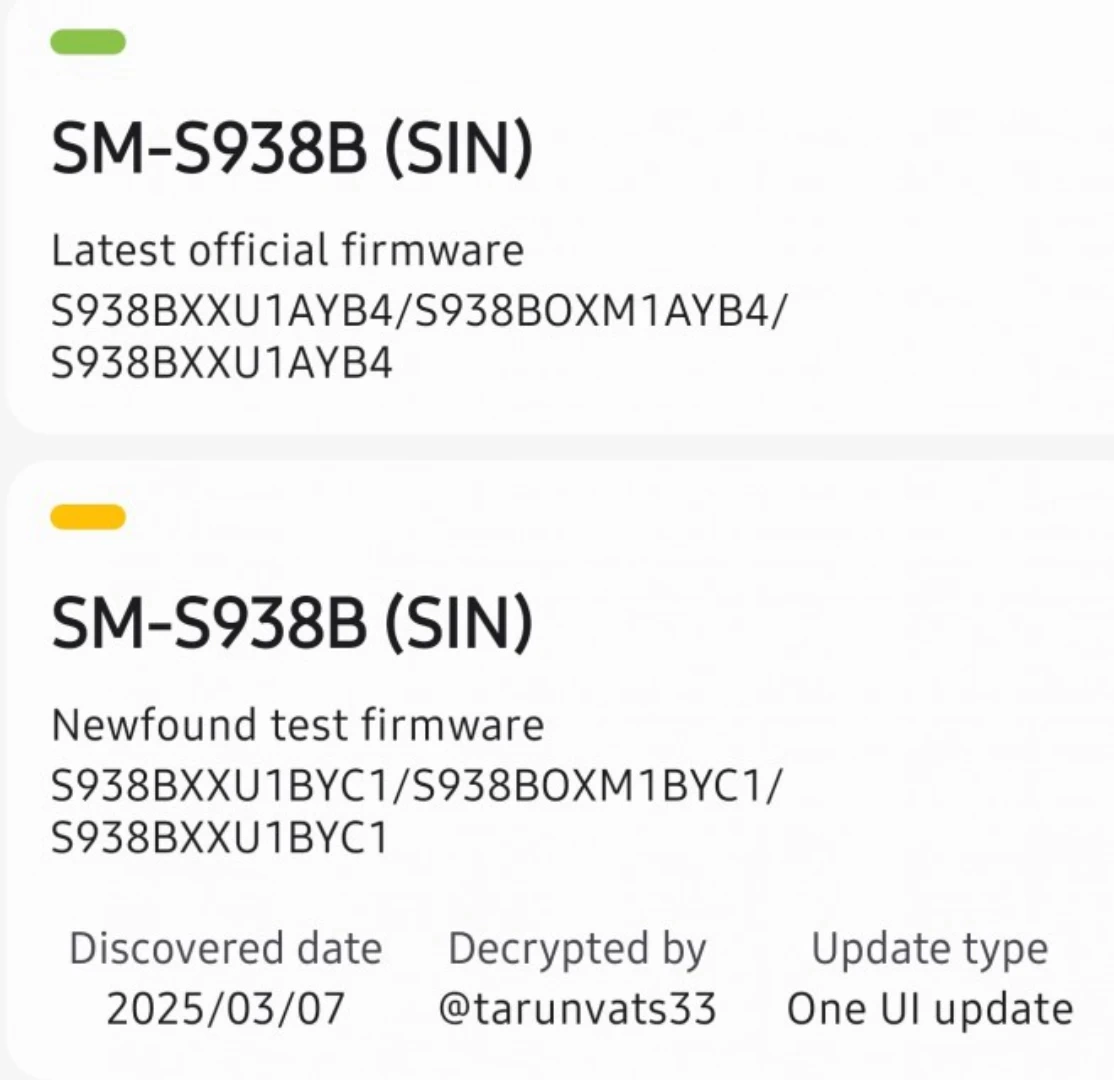The height and width of the screenshot is (1080, 1114).
Task: Click first S938BXXU1BYC1 code in test firmware
Action: (x=220, y=788)
